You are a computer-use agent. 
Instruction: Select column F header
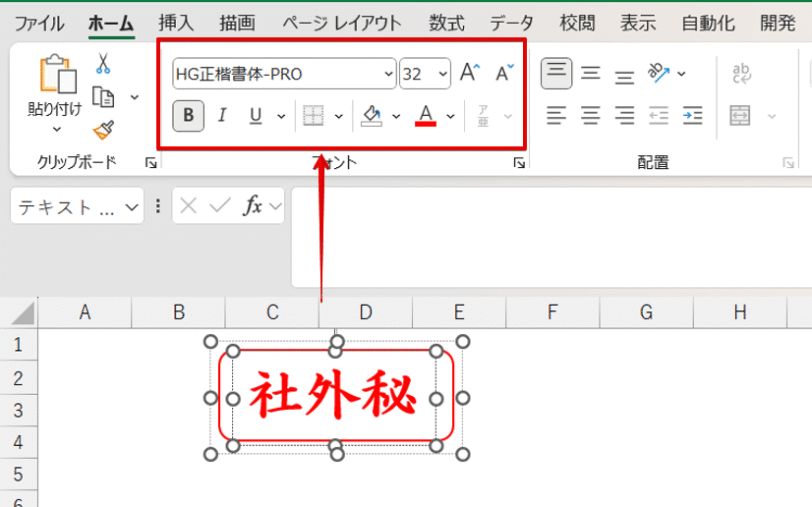553,312
